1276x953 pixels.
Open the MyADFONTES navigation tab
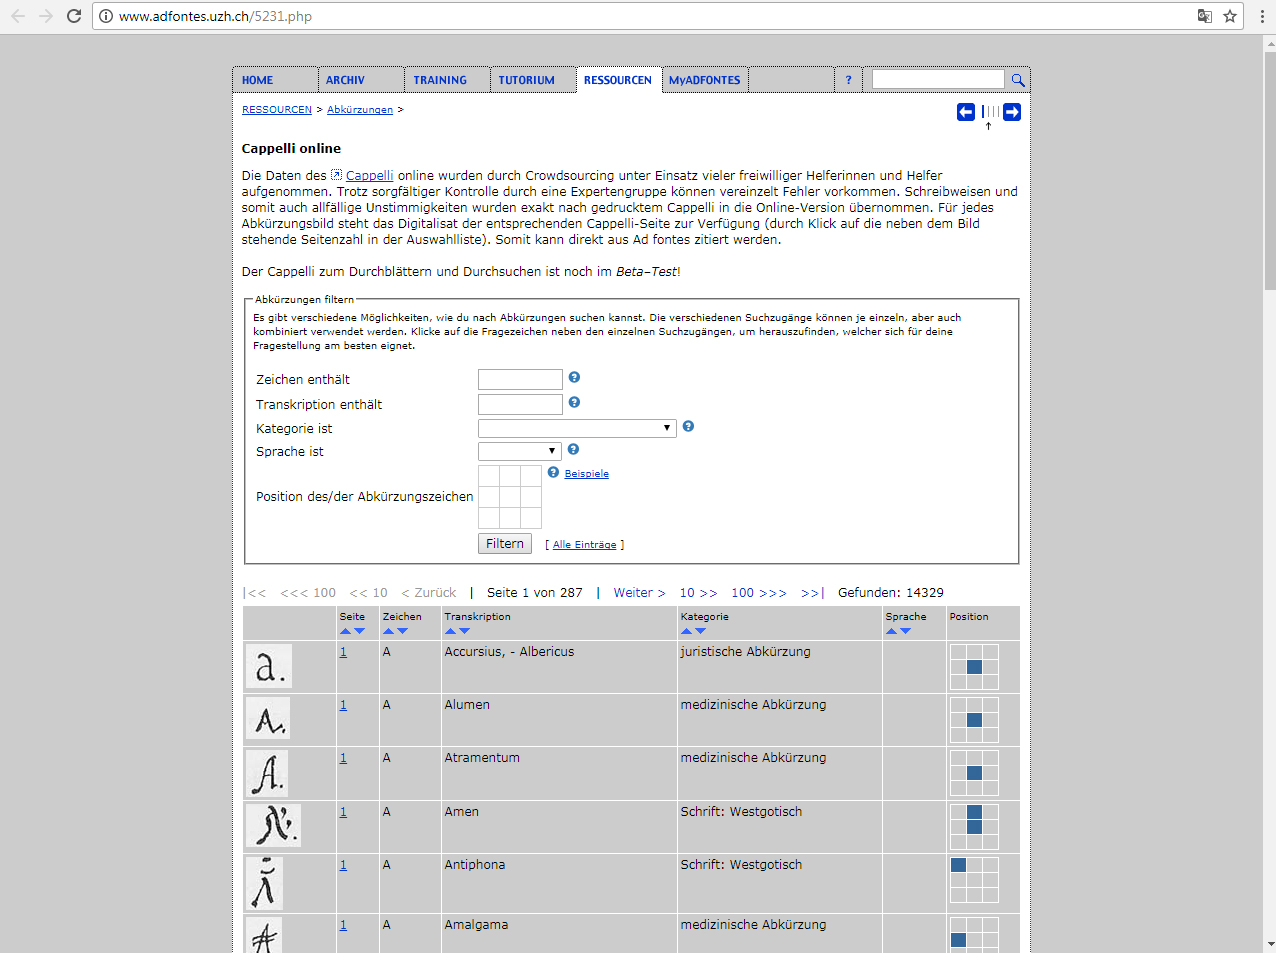705,80
